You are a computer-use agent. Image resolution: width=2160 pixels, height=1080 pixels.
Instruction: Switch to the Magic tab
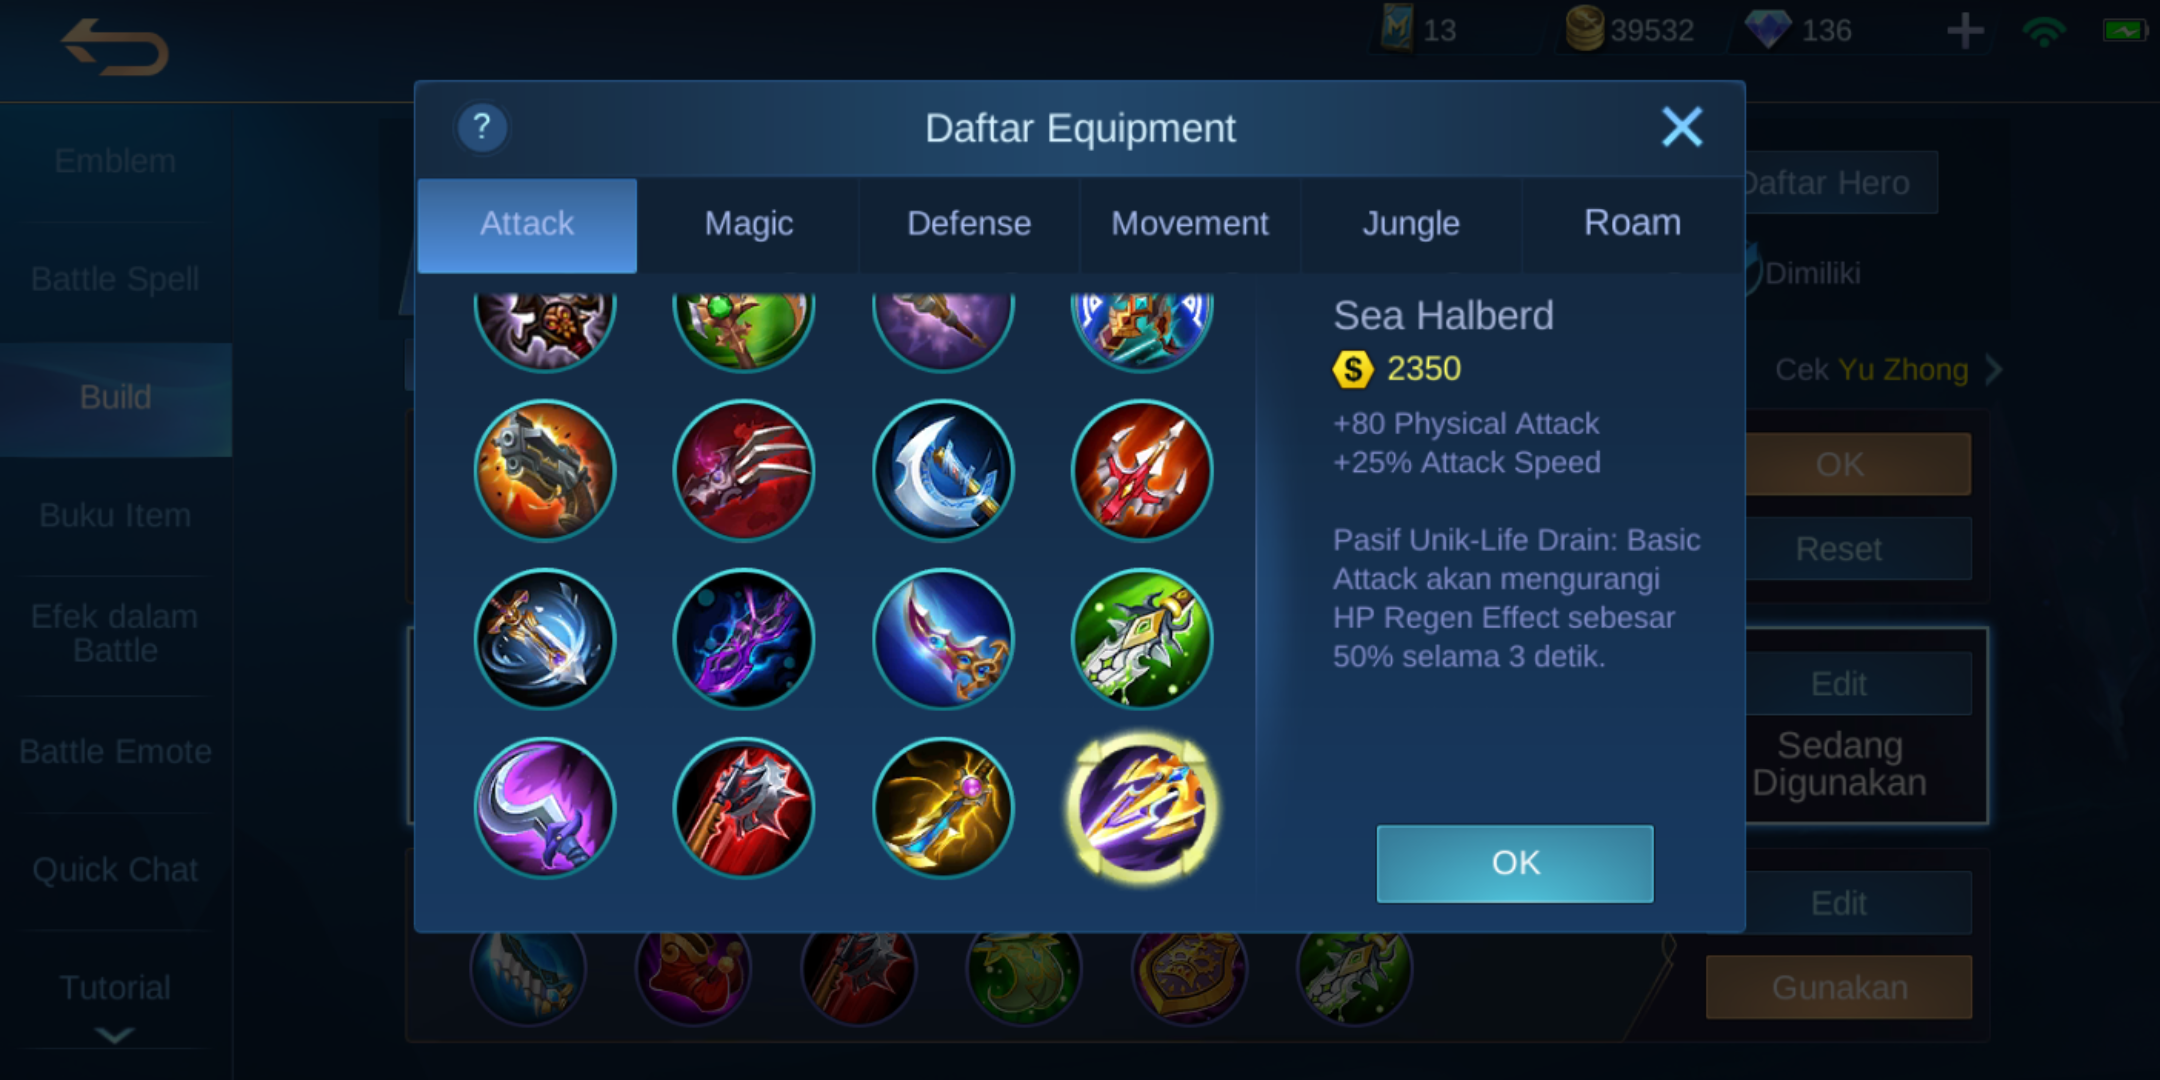coord(748,224)
